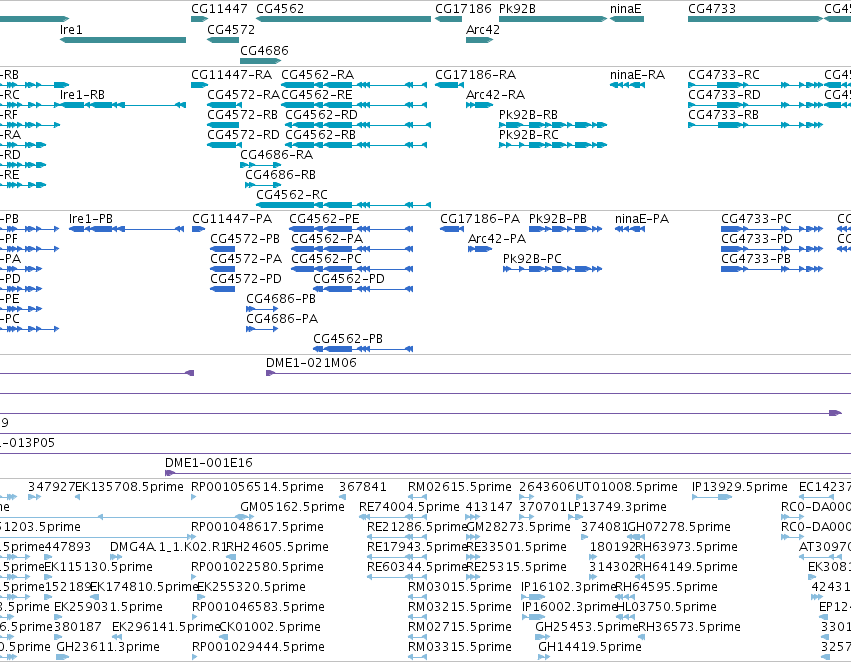Select the CK01002.5prime EST label
The image size is (851, 662).
[270, 627]
